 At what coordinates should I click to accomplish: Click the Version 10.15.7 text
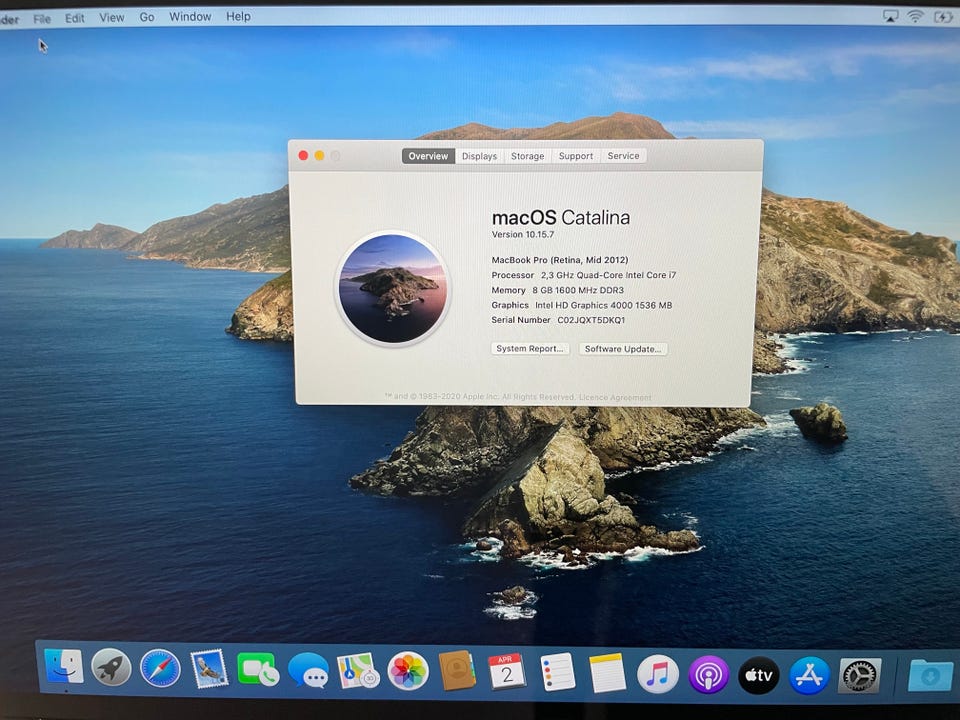click(x=523, y=234)
